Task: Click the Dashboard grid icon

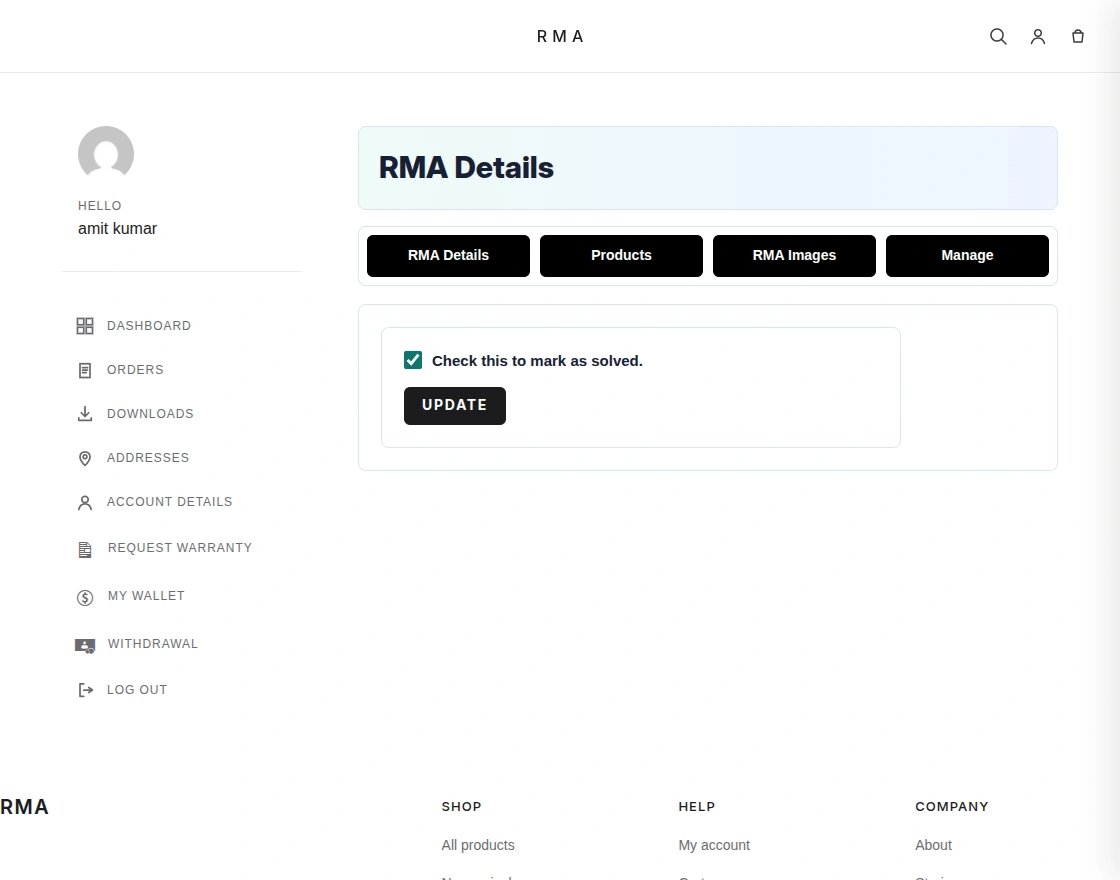Action: click(x=85, y=326)
